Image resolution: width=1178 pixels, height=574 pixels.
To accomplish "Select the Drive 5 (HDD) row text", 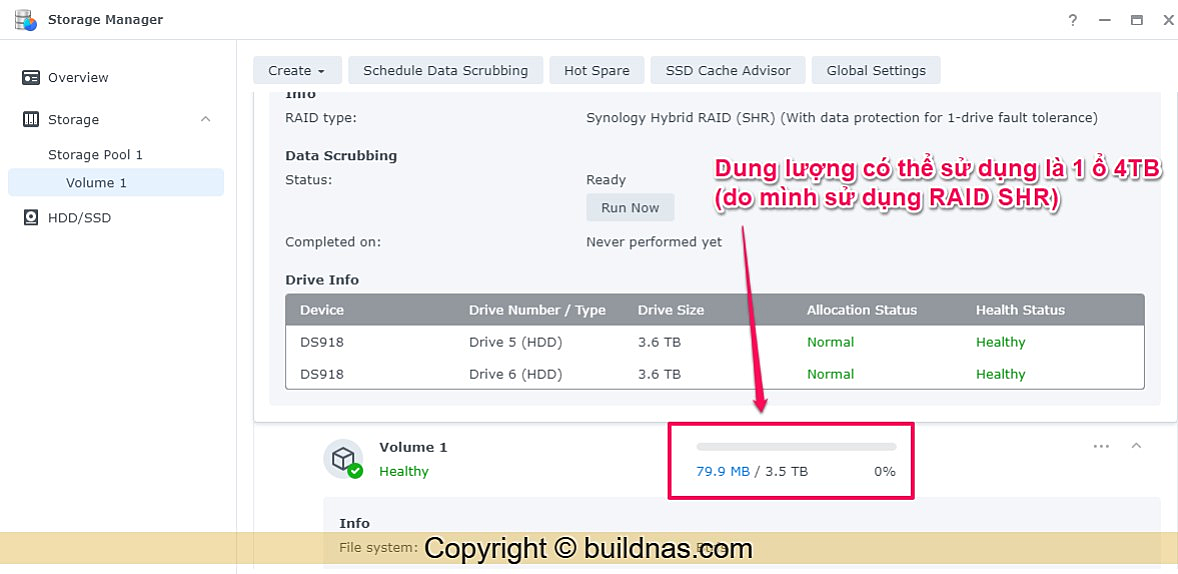I will 515,342.
